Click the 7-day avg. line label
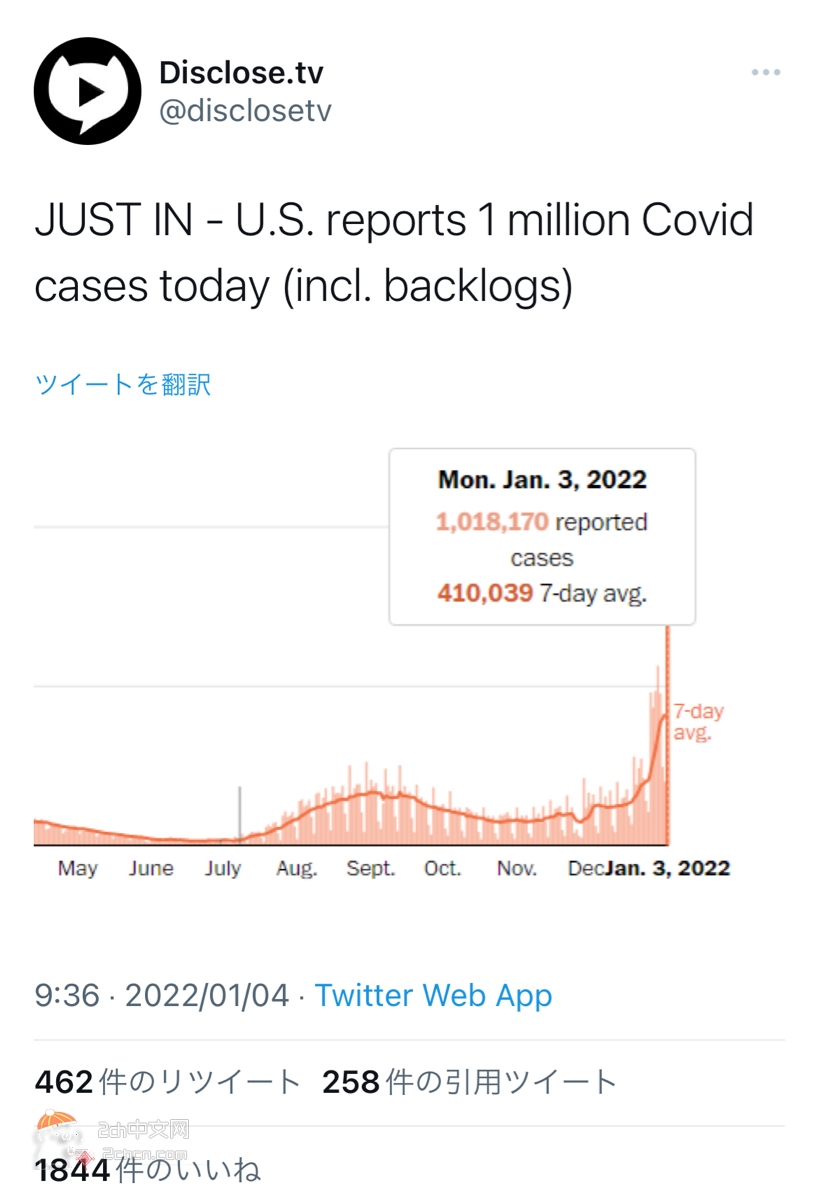This screenshot has width=819, height=1200. coord(698,722)
